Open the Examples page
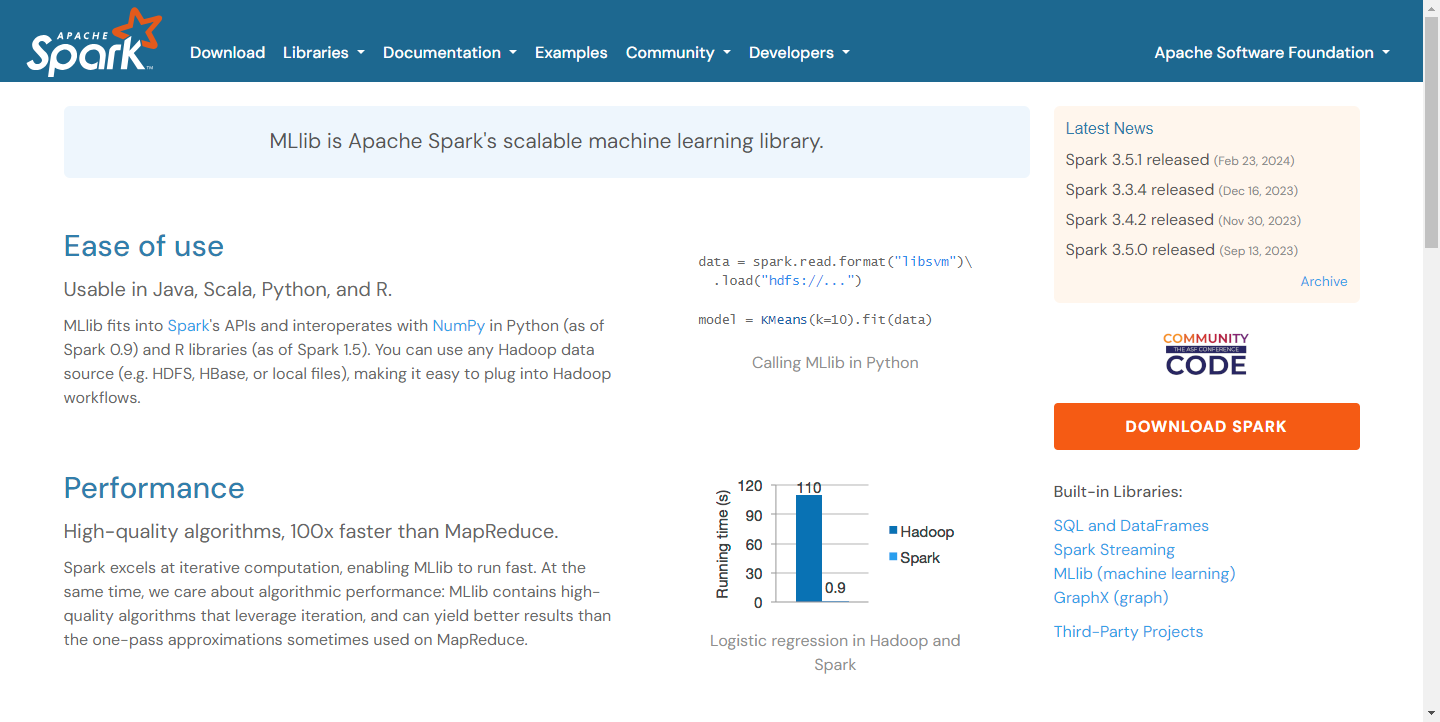 pyautogui.click(x=571, y=53)
